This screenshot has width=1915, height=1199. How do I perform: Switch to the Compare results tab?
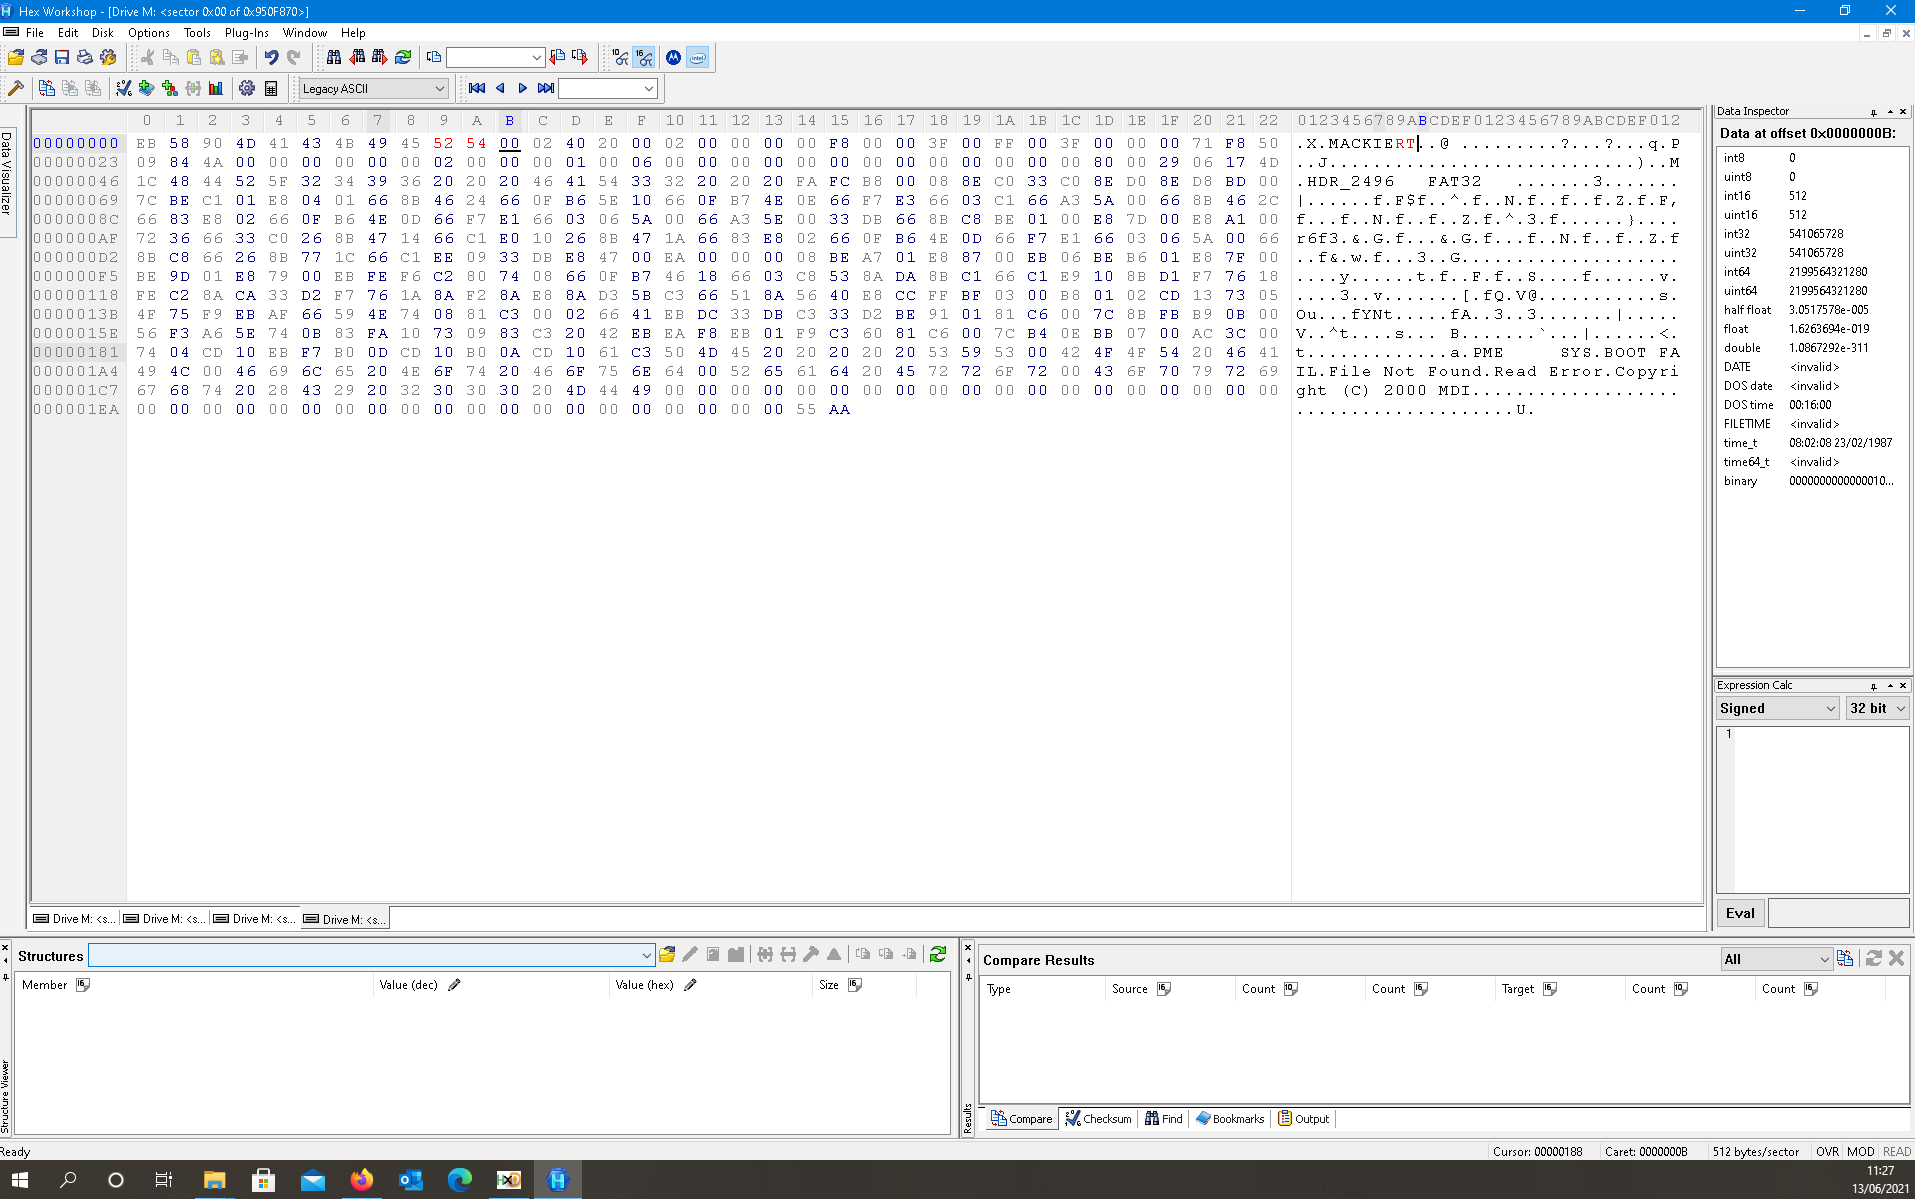click(x=1022, y=1119)
